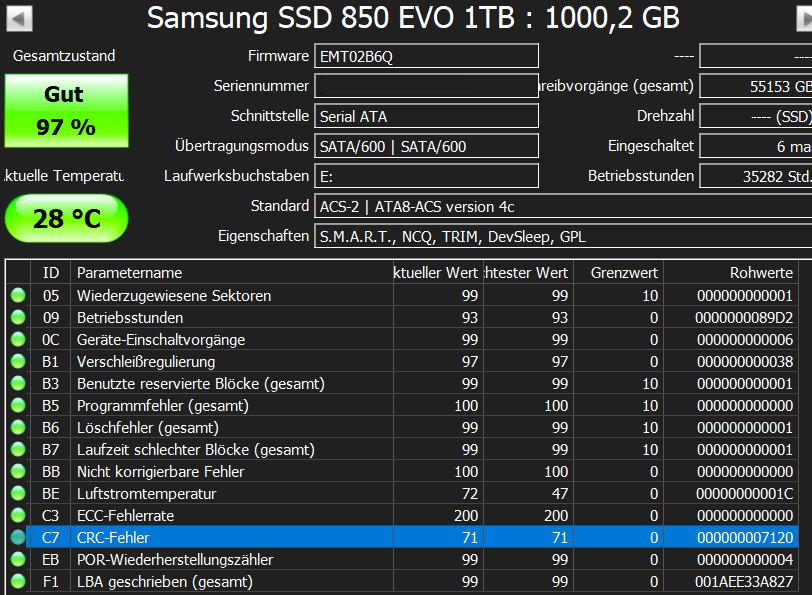812x595 pixels.
Task: Click the Eigenschaften field listing S.M.A.R.T., NCQ, TRIM
Action: [563, 236]
